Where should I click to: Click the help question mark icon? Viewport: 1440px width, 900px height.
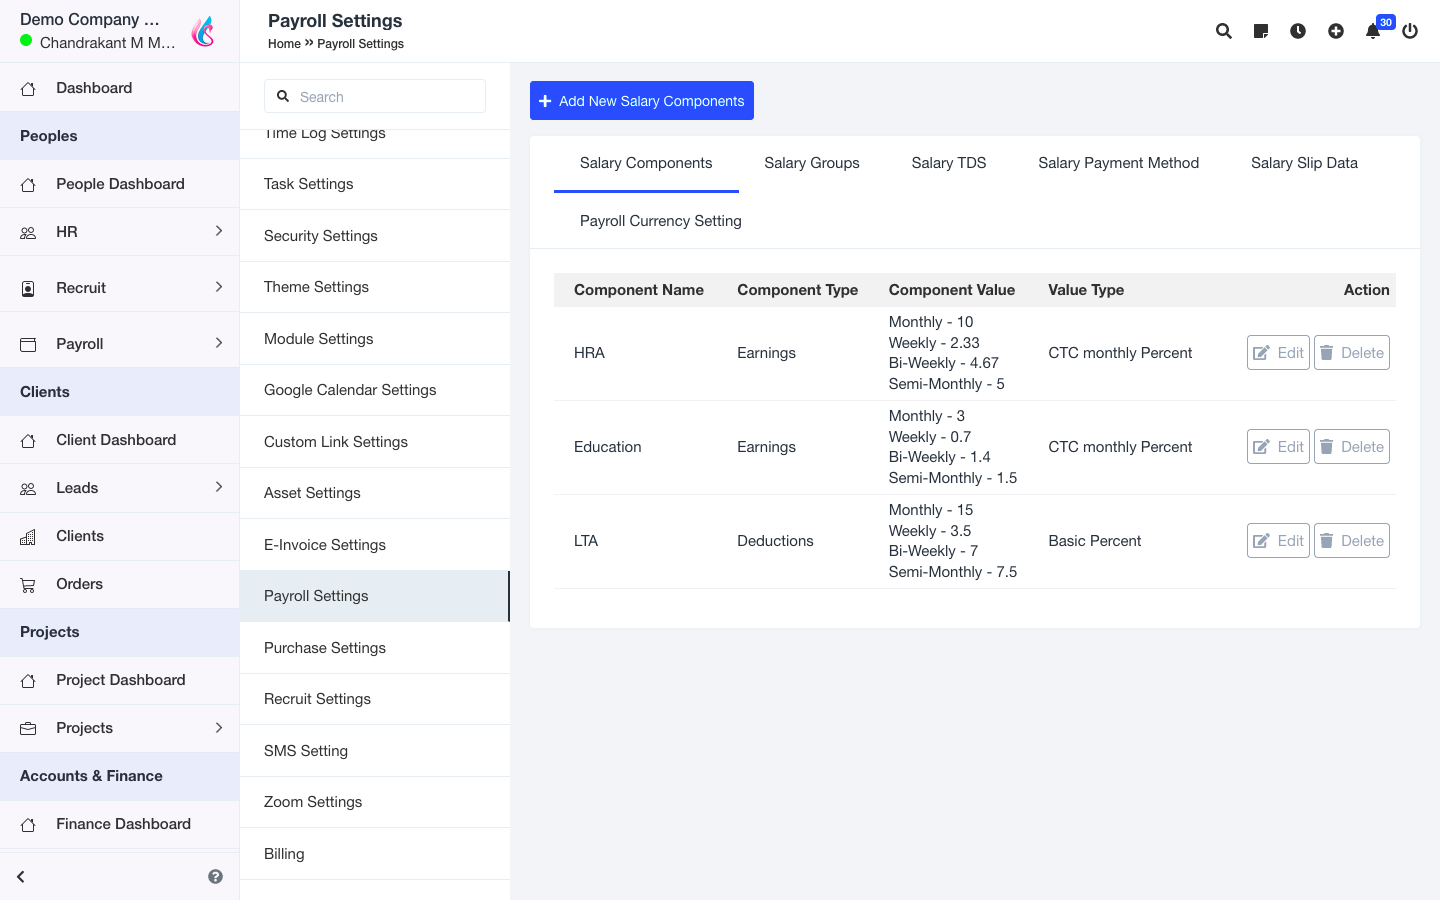(215, 877)
